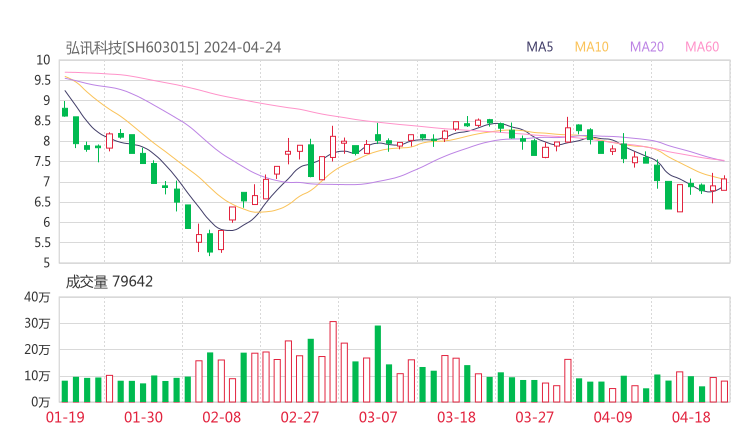
Task: Click the 02-08 date axis label
Action: coord(221,417)
